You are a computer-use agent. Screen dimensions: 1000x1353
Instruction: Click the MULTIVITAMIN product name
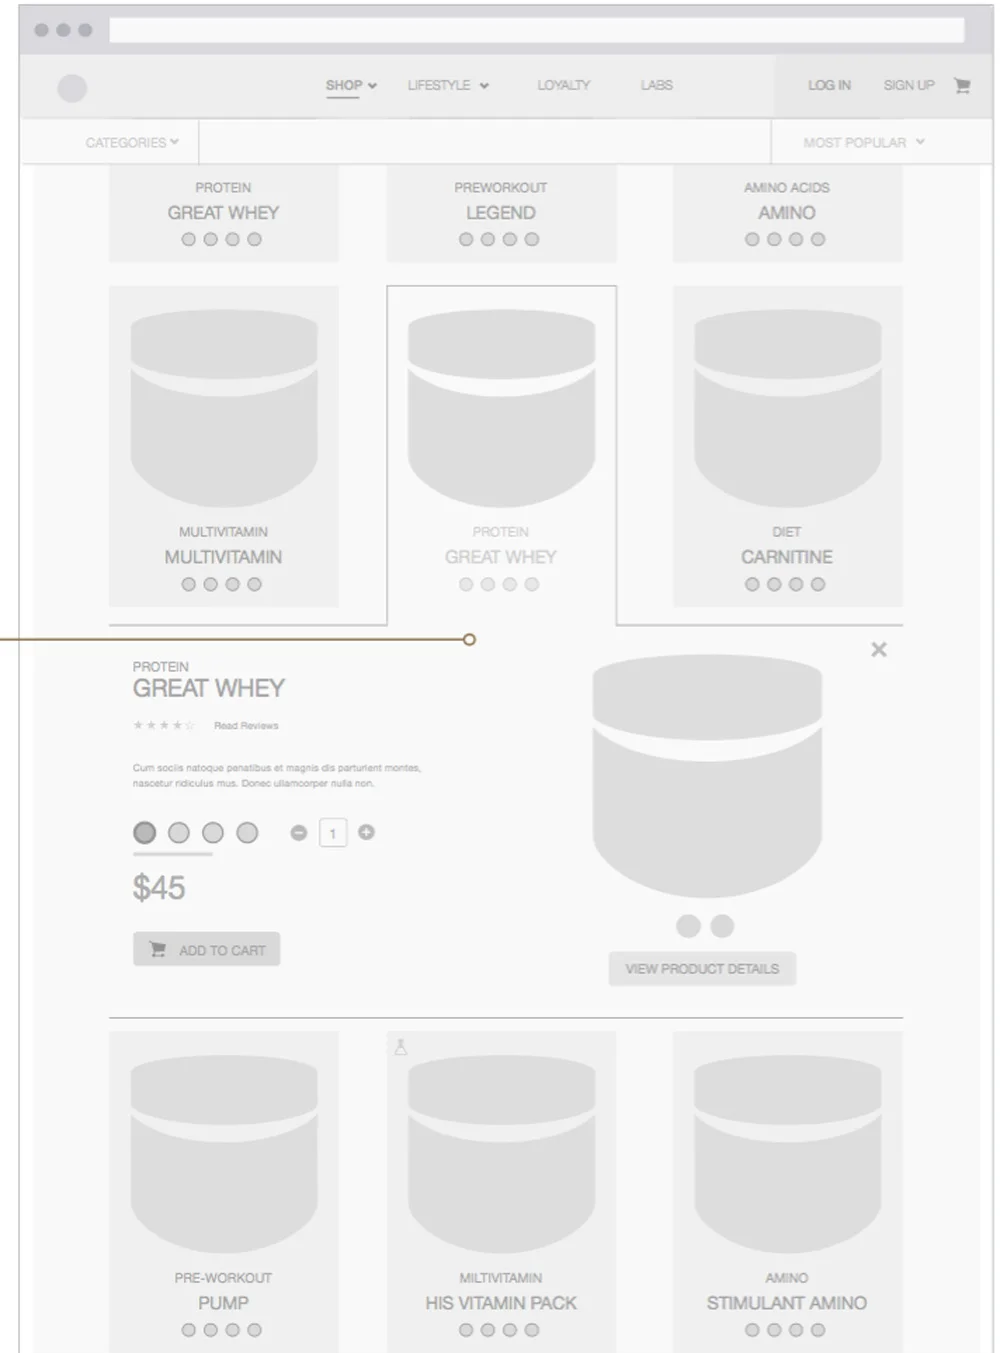click(x=224, y=557)
